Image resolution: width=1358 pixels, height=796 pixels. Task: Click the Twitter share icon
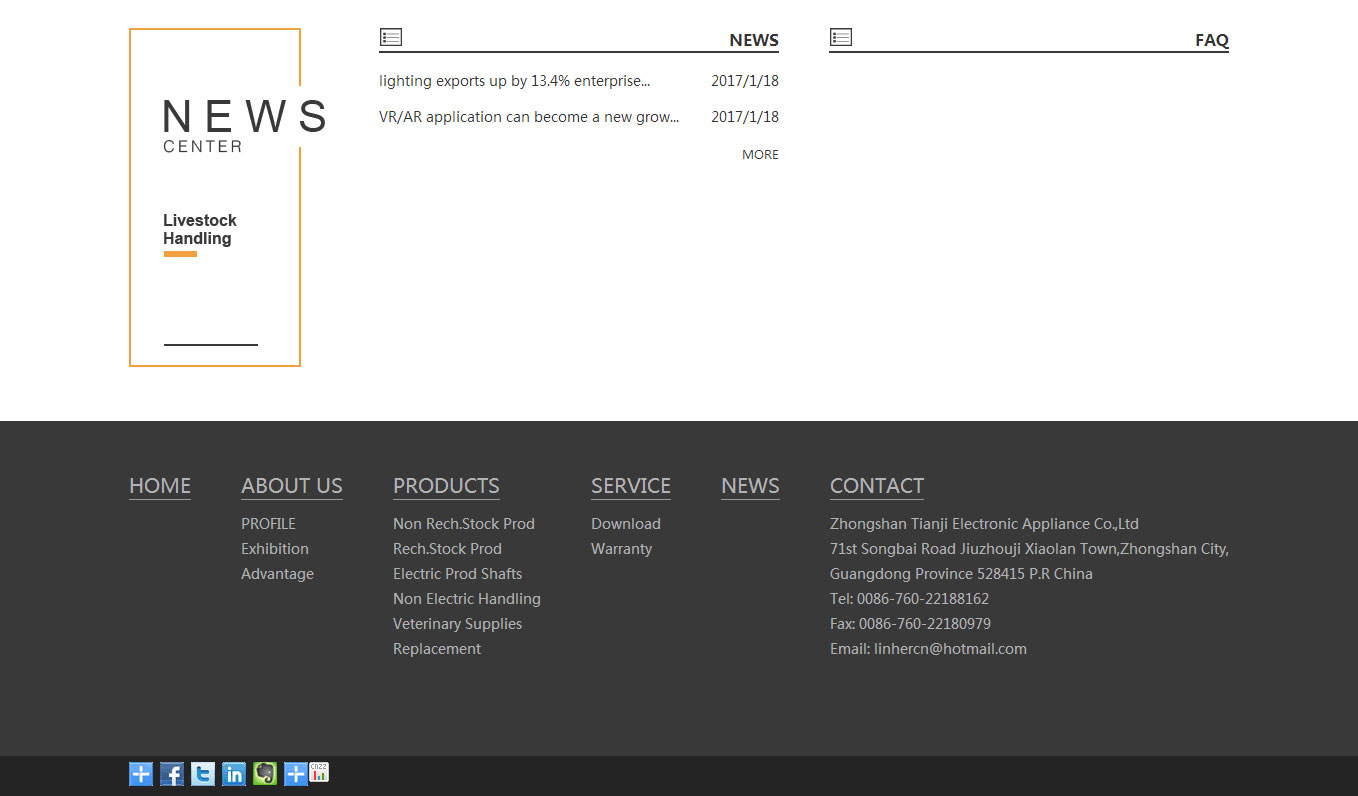[203, 774]
